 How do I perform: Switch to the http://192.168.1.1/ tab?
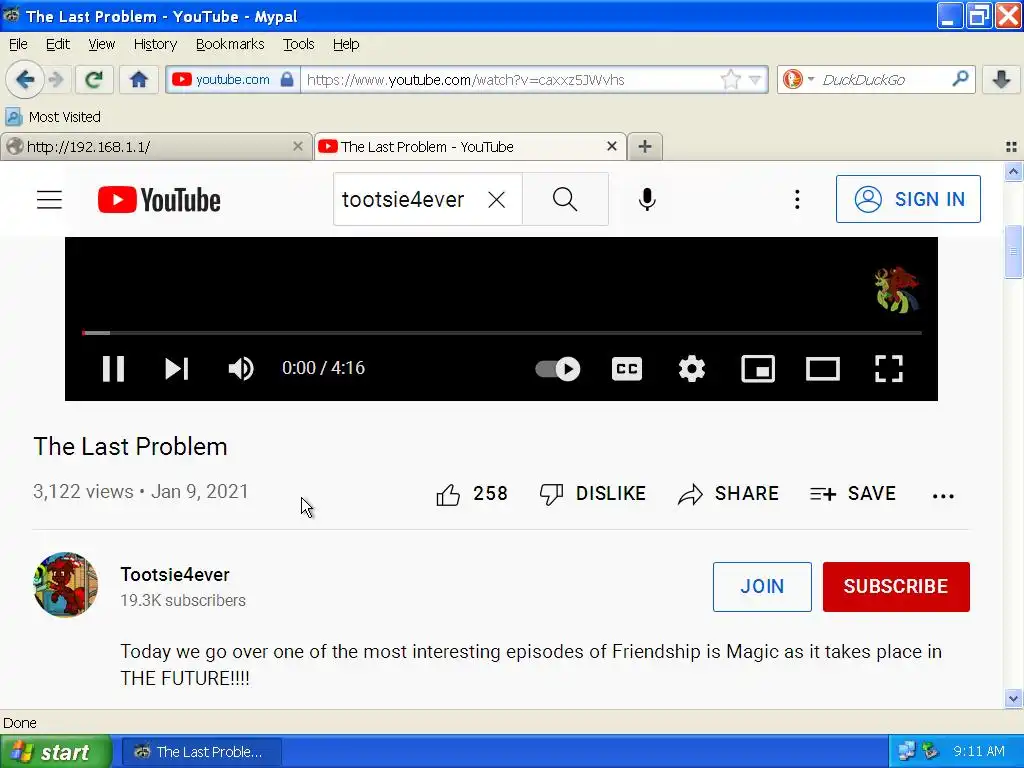point(156,146)
